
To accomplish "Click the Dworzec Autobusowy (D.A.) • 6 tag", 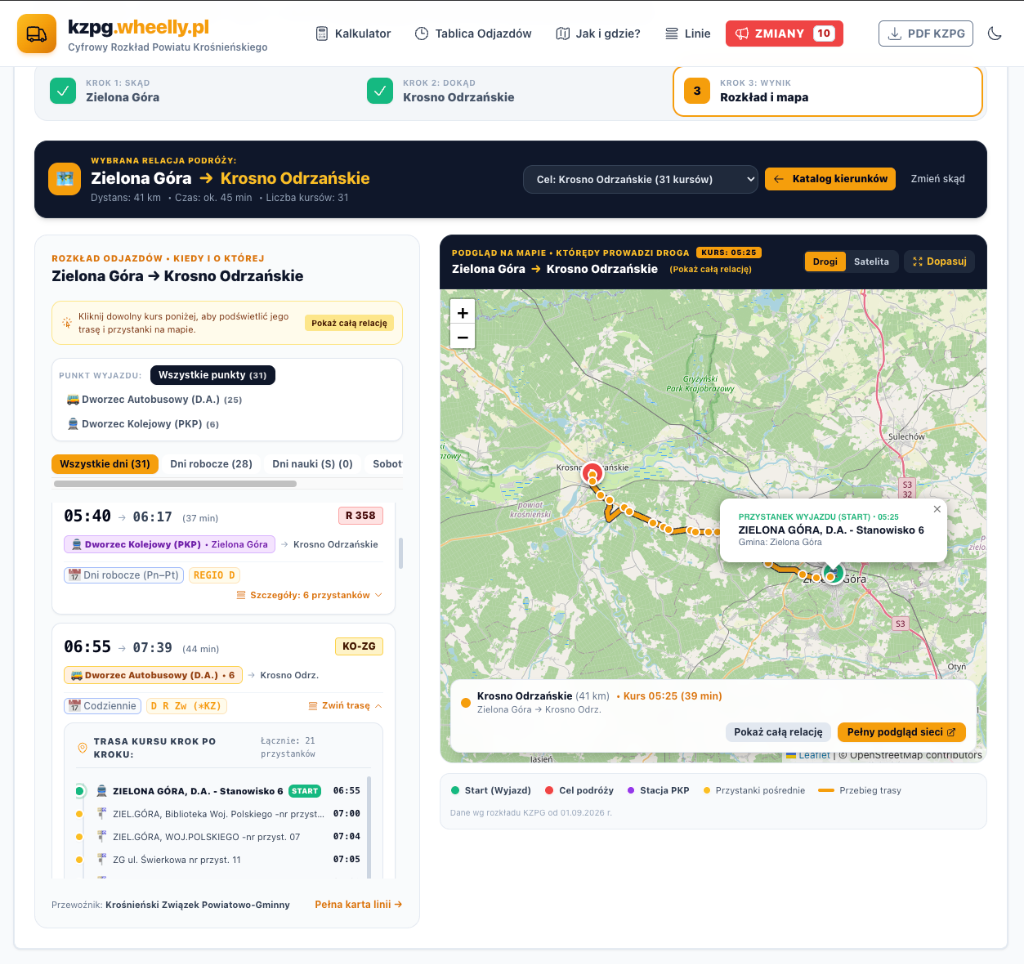I will [153, 675].
